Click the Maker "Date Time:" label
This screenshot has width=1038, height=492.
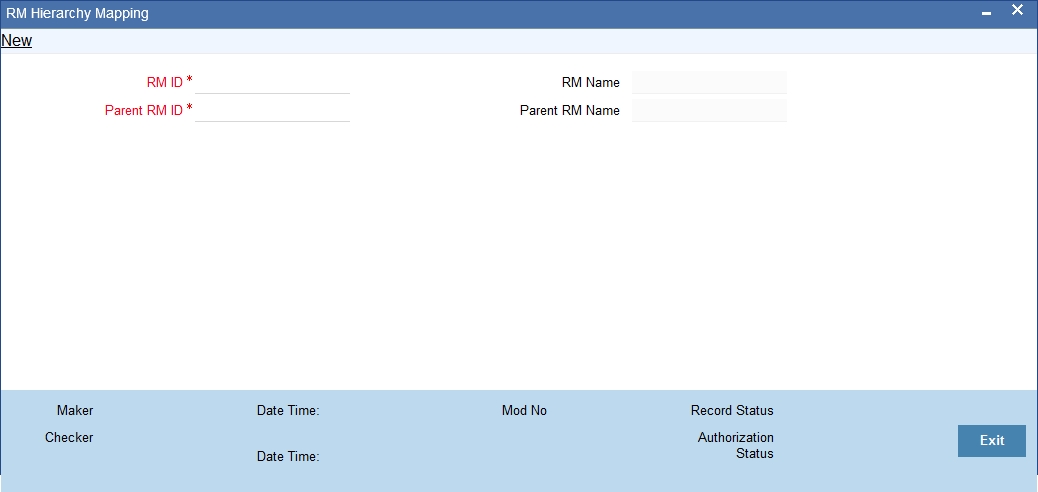point(288,411)
